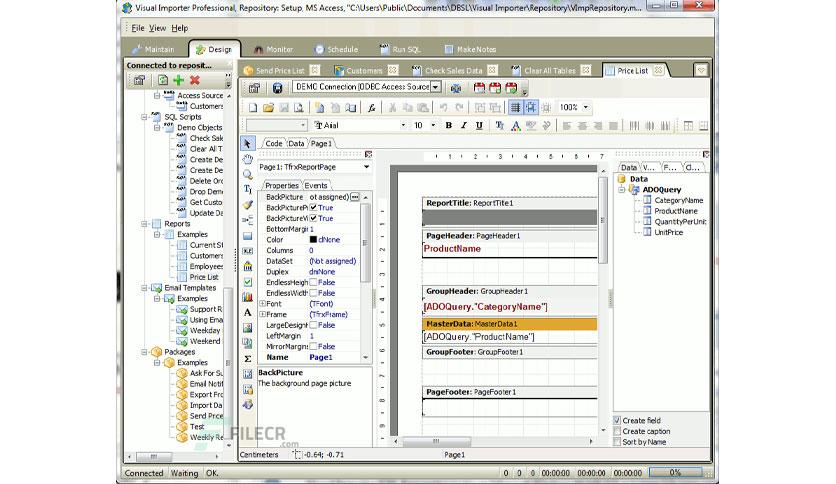Refresh the repository tree
Viewport: 836px width, 484px height.
[x=163, y=80]
